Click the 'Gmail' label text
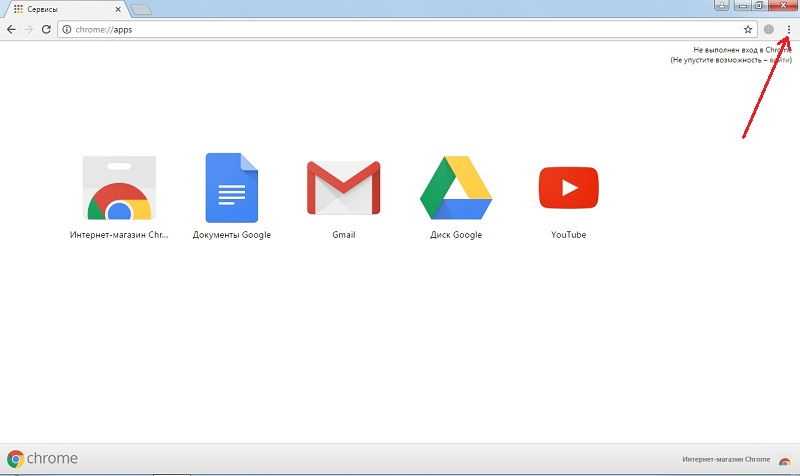800x476 pixels. (343, 235)
